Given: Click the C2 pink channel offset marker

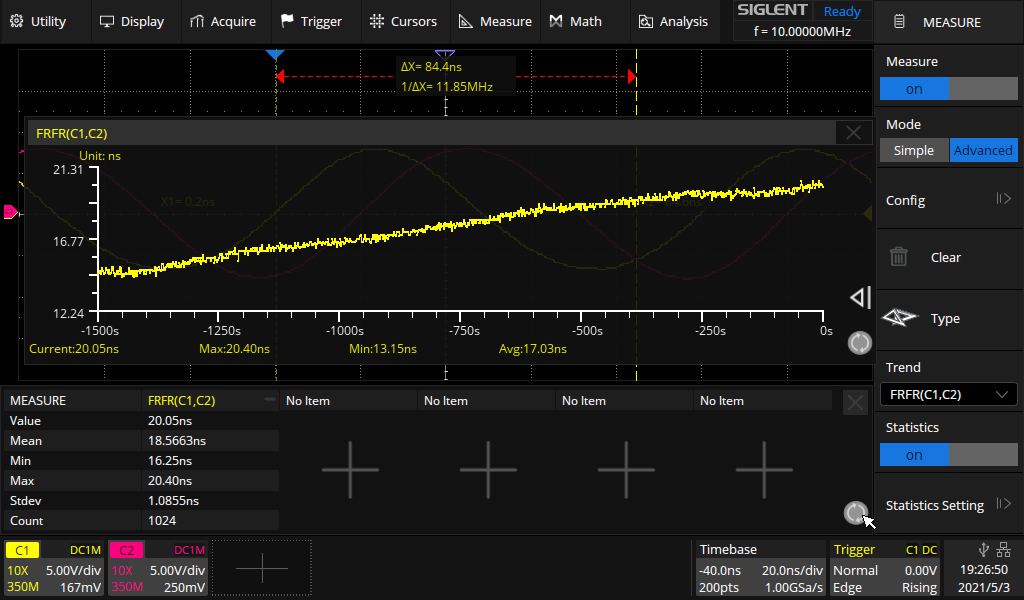Looking at the screenshot, I should point(11,212).
